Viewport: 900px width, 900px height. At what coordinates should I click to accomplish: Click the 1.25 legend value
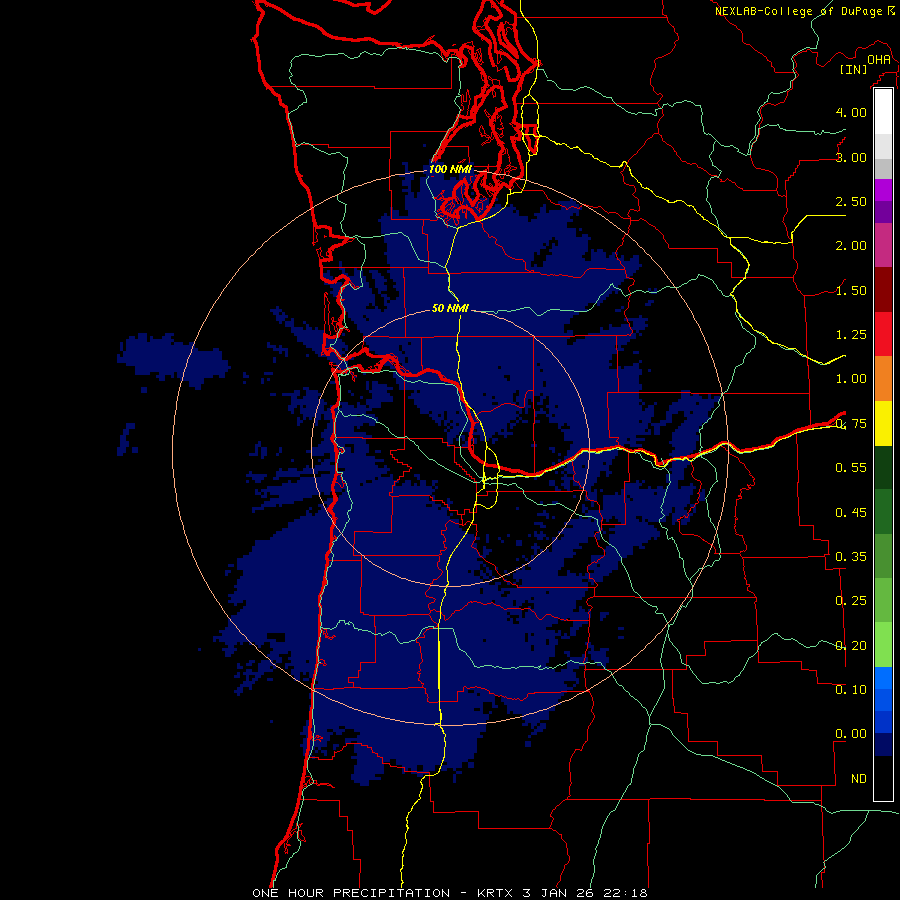coord(851,335)
